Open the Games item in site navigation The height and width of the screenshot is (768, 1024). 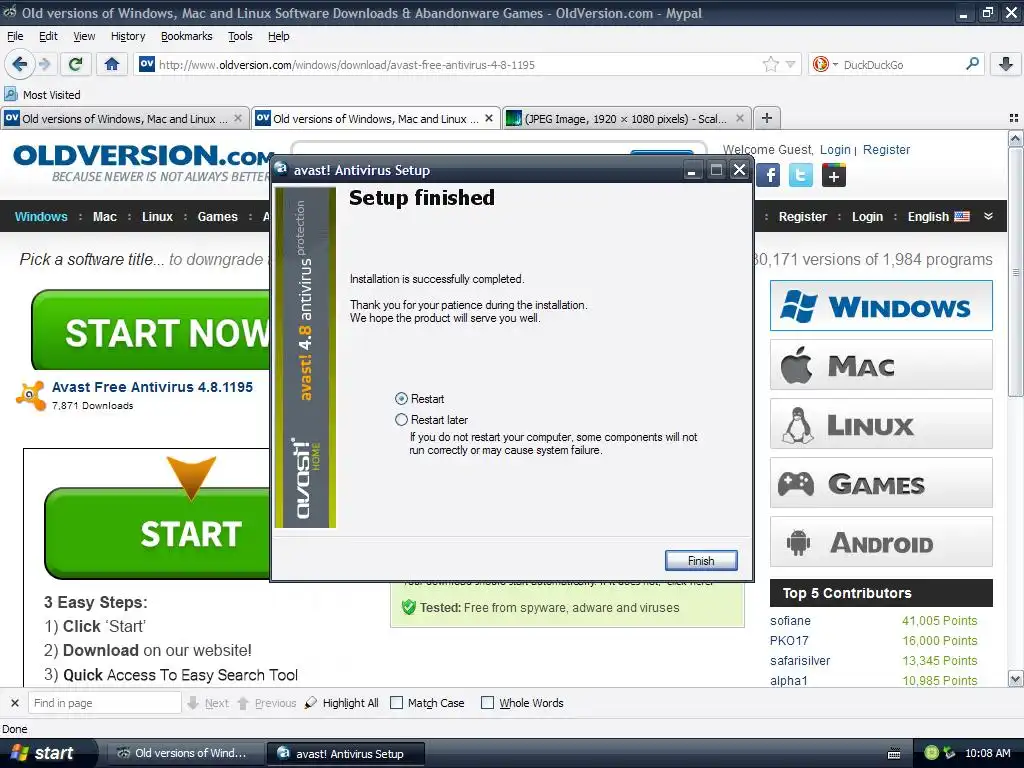click(217, 216)
